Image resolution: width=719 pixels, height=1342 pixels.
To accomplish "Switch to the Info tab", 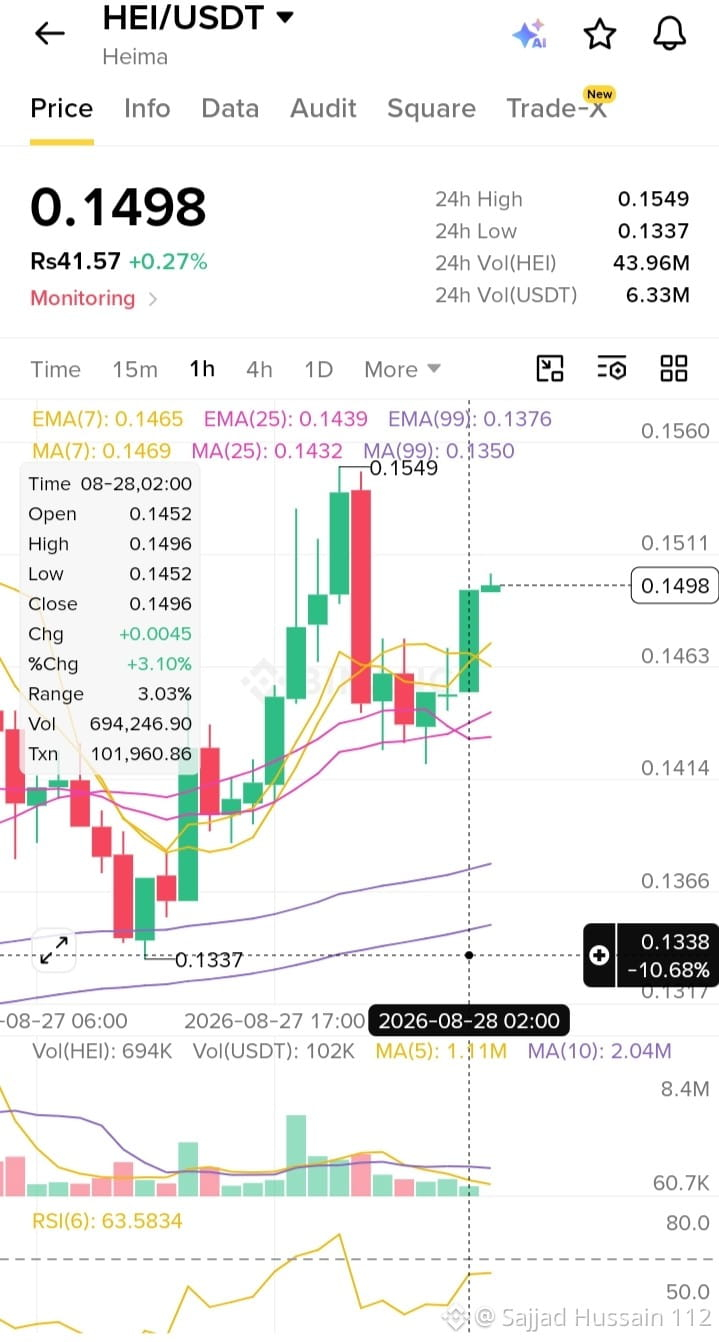I will click(147, 108).
